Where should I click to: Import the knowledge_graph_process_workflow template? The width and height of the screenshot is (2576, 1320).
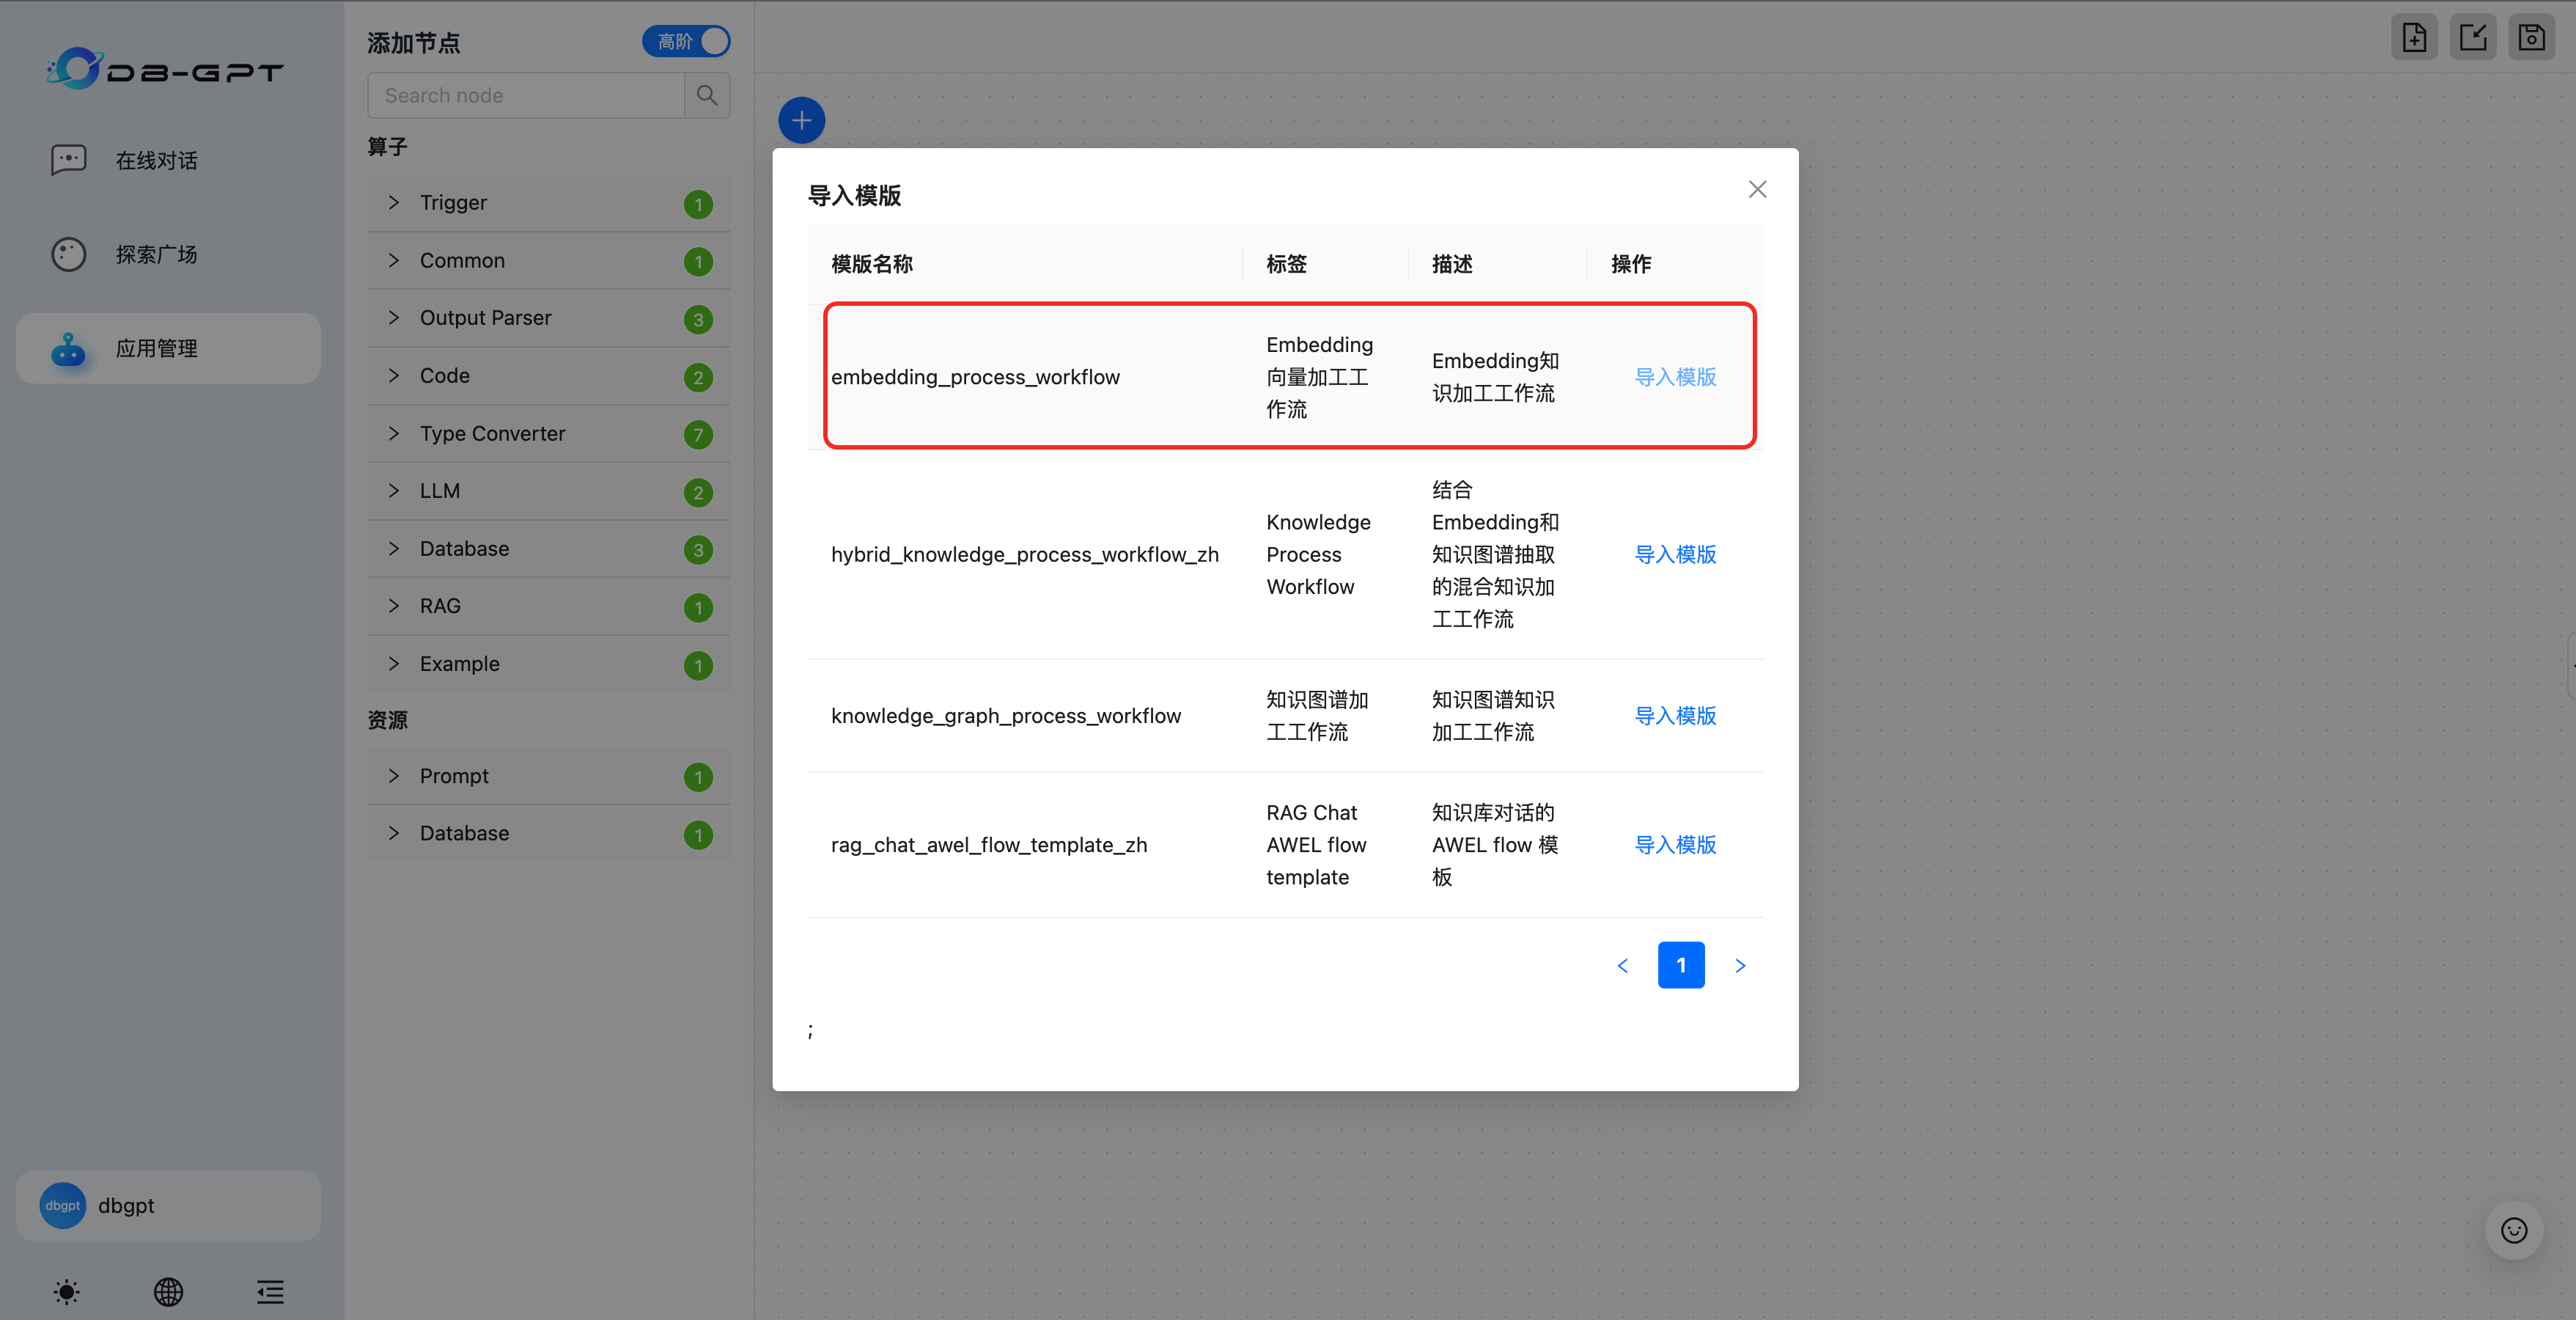1675,716
